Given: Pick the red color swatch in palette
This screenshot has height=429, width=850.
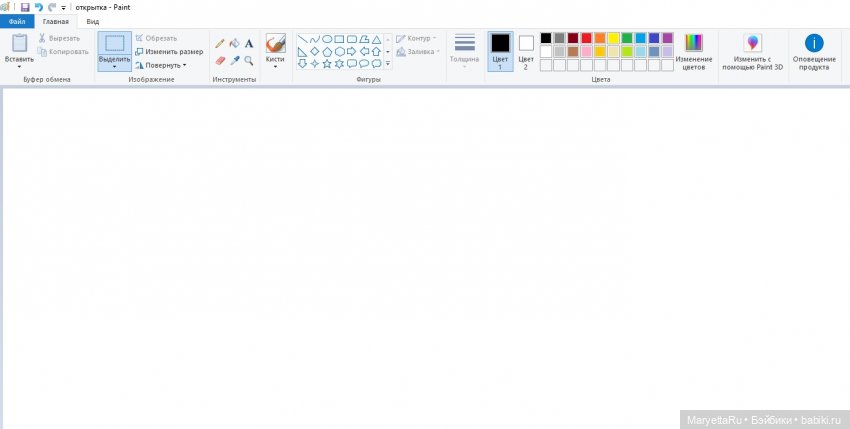Looking at the screenshot, I should (x=586, y=38).
